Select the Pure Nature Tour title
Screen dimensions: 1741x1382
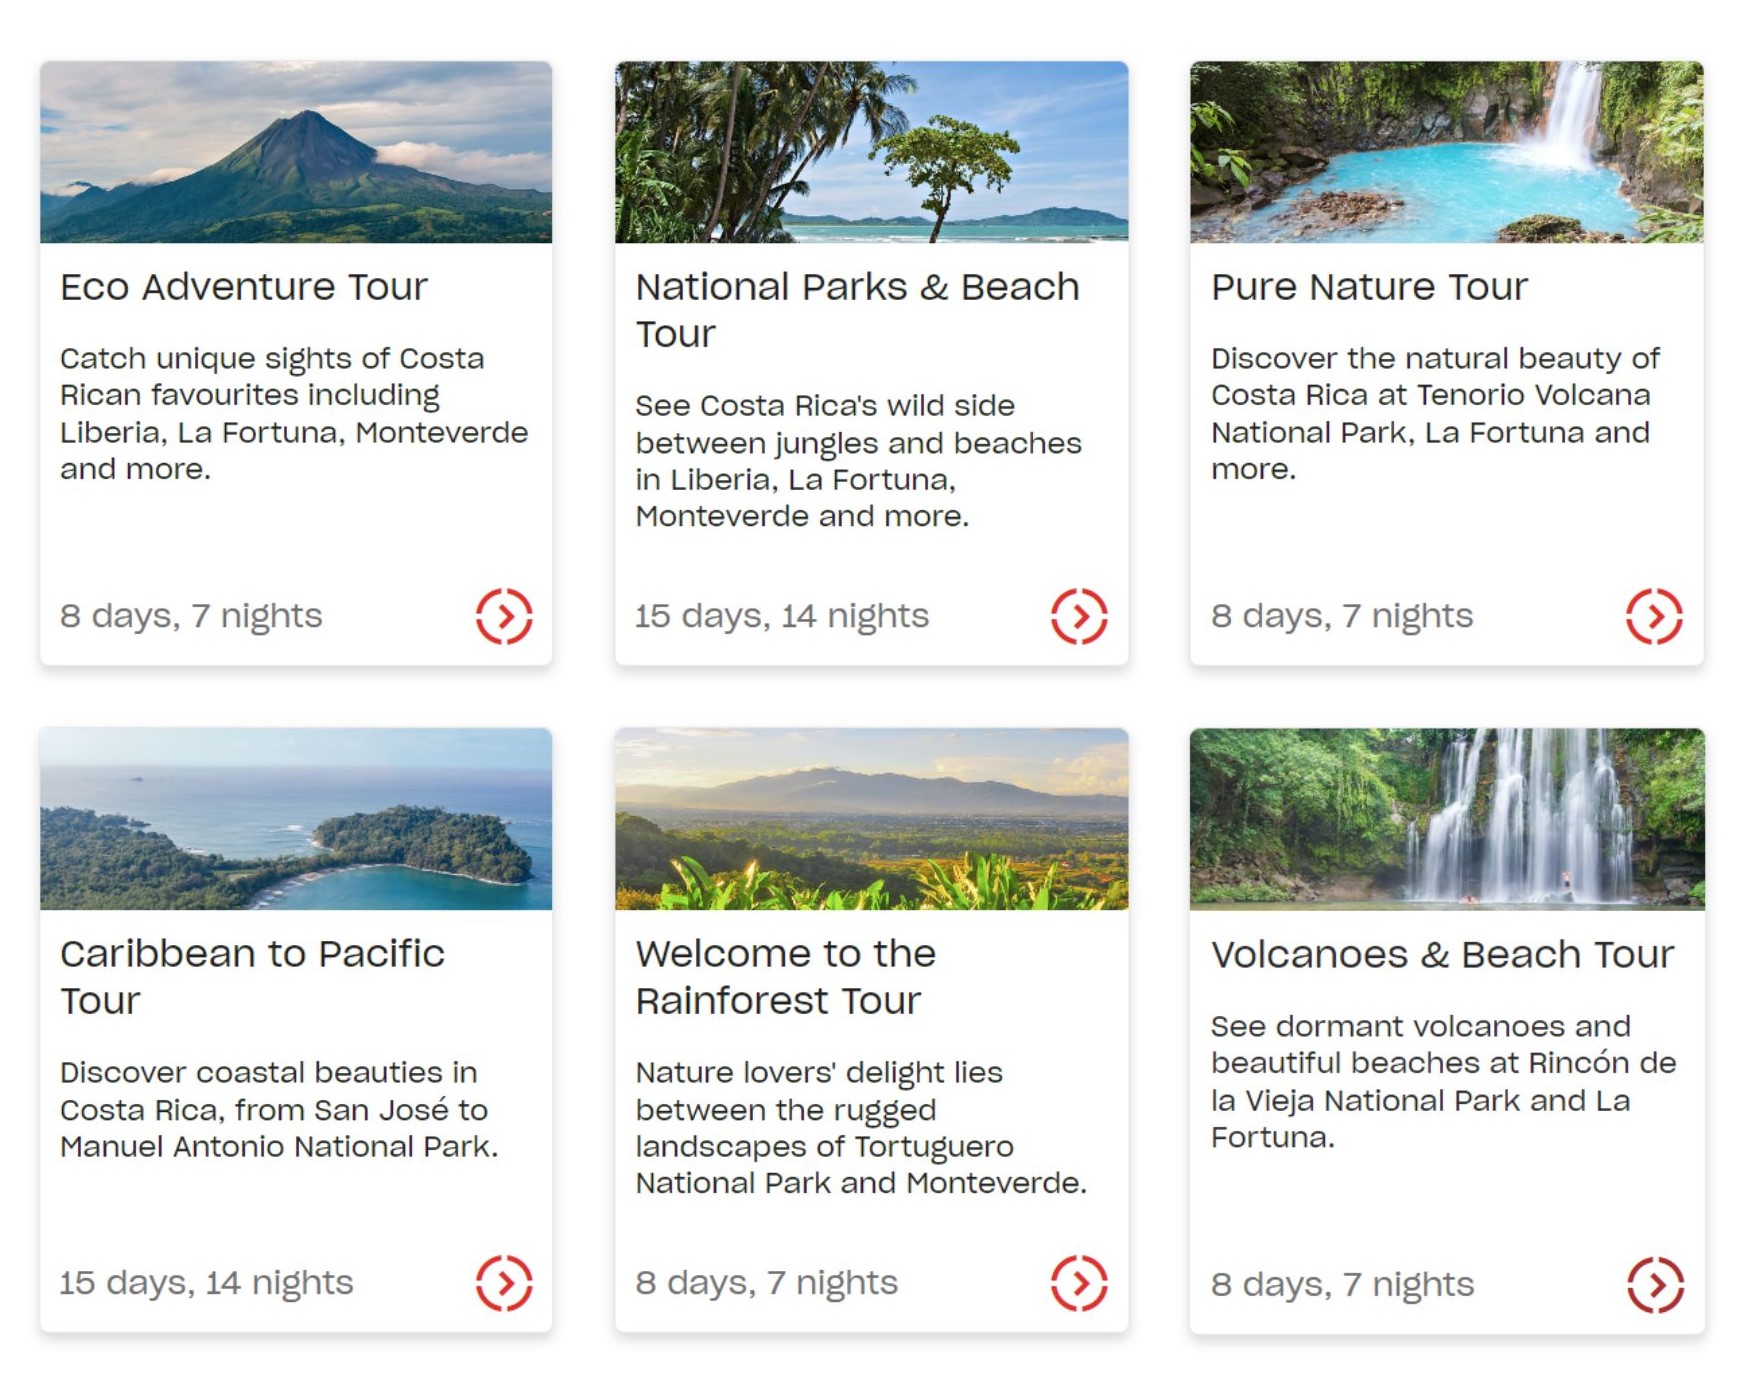point(1369,288)
